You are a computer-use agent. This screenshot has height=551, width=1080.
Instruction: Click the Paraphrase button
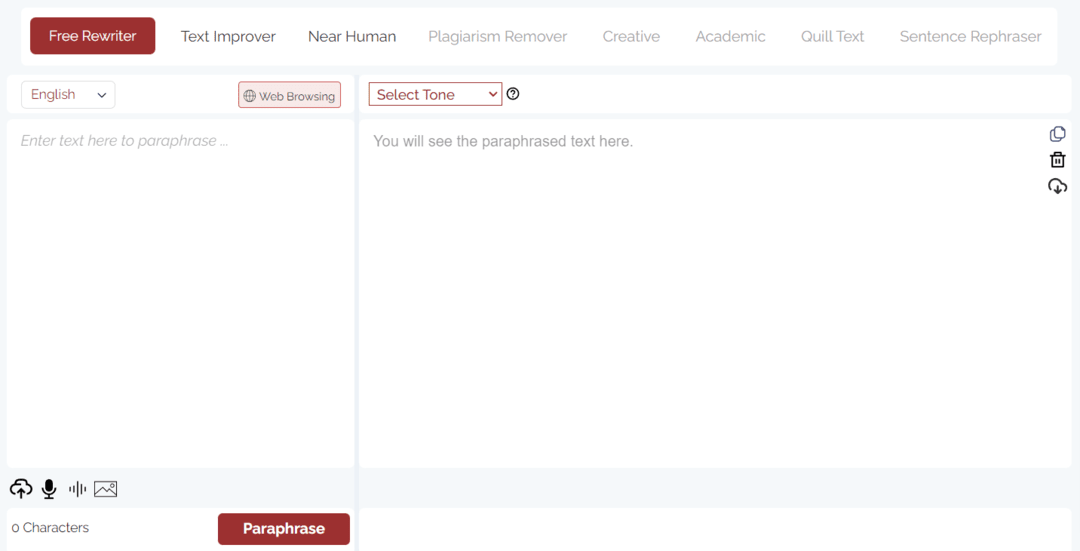pos(284,529)
